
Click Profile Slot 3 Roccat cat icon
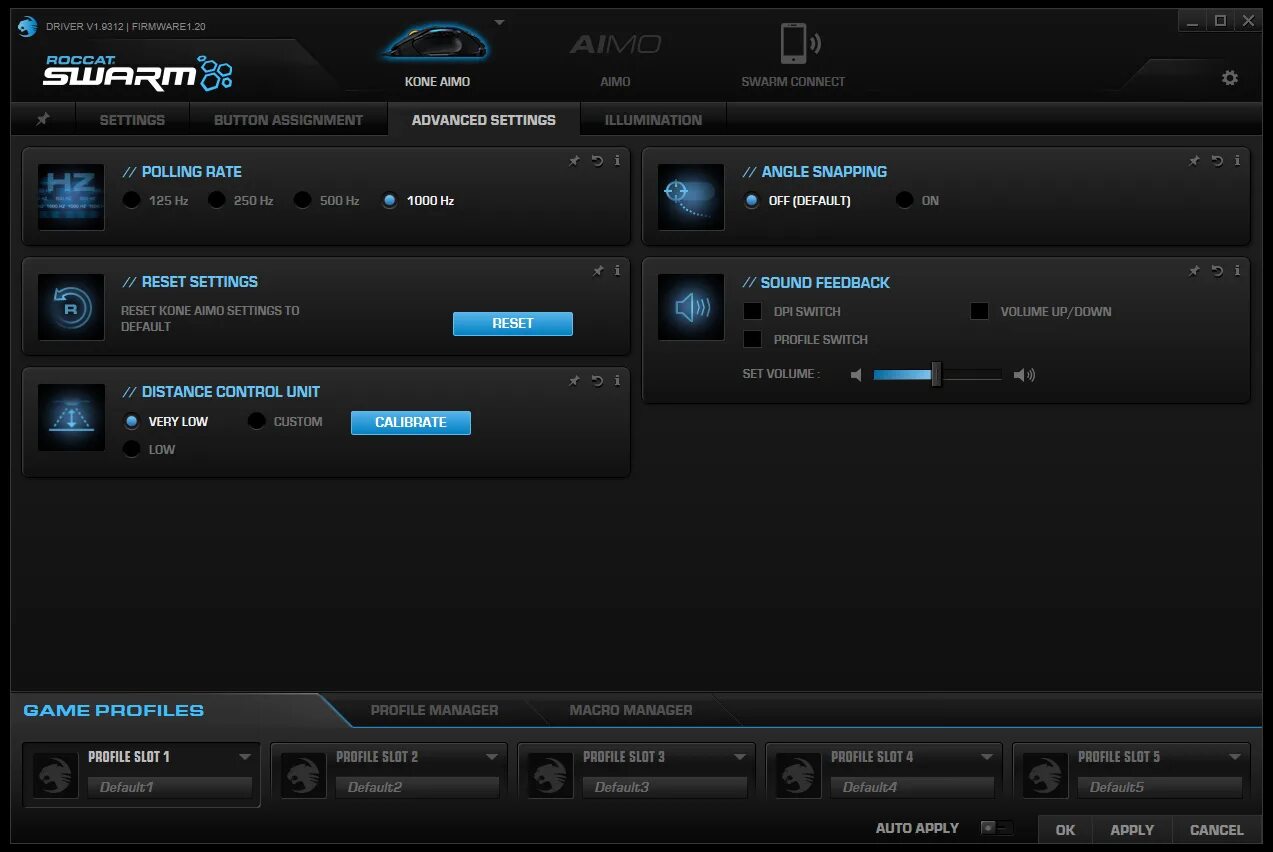click(x=551, y=774)
